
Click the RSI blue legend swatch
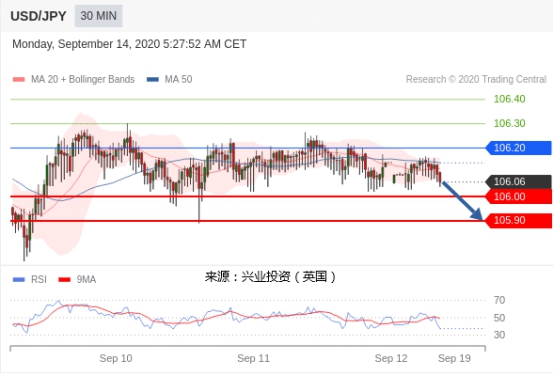click(x=19, y=279)
